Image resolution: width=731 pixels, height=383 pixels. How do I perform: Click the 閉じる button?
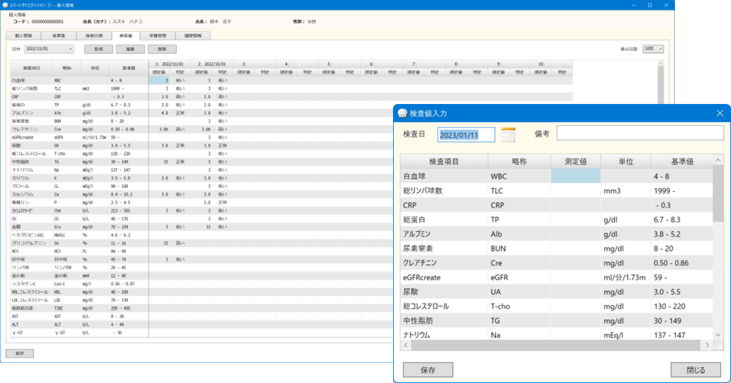(x=695, y=370)
